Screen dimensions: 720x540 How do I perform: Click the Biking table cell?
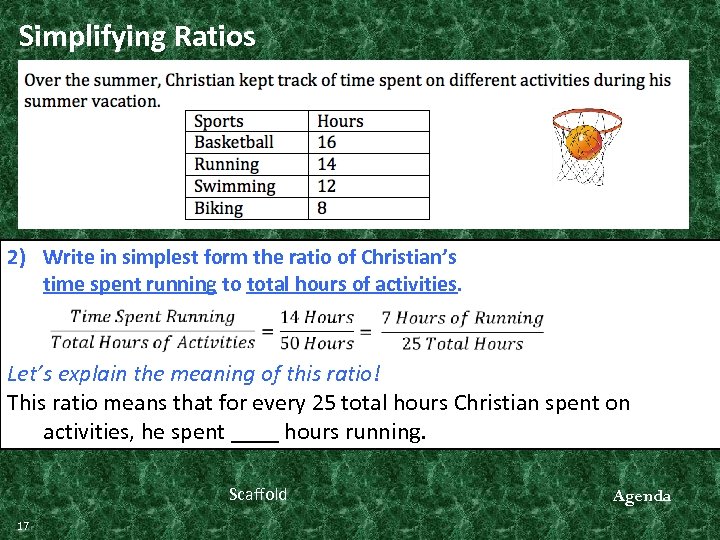(247, 208)
